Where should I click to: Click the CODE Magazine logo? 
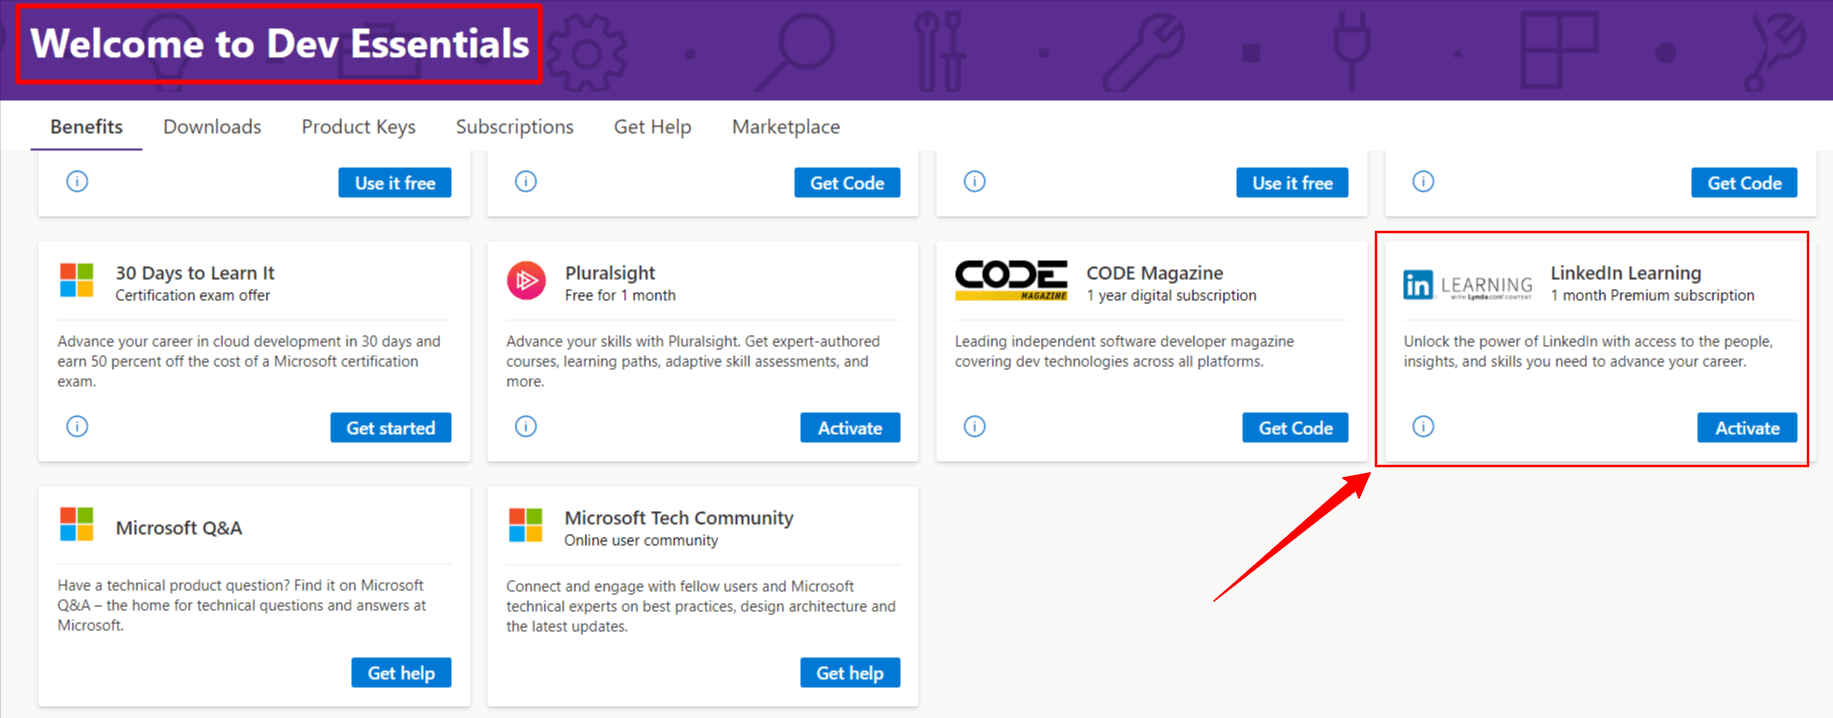1011,281
